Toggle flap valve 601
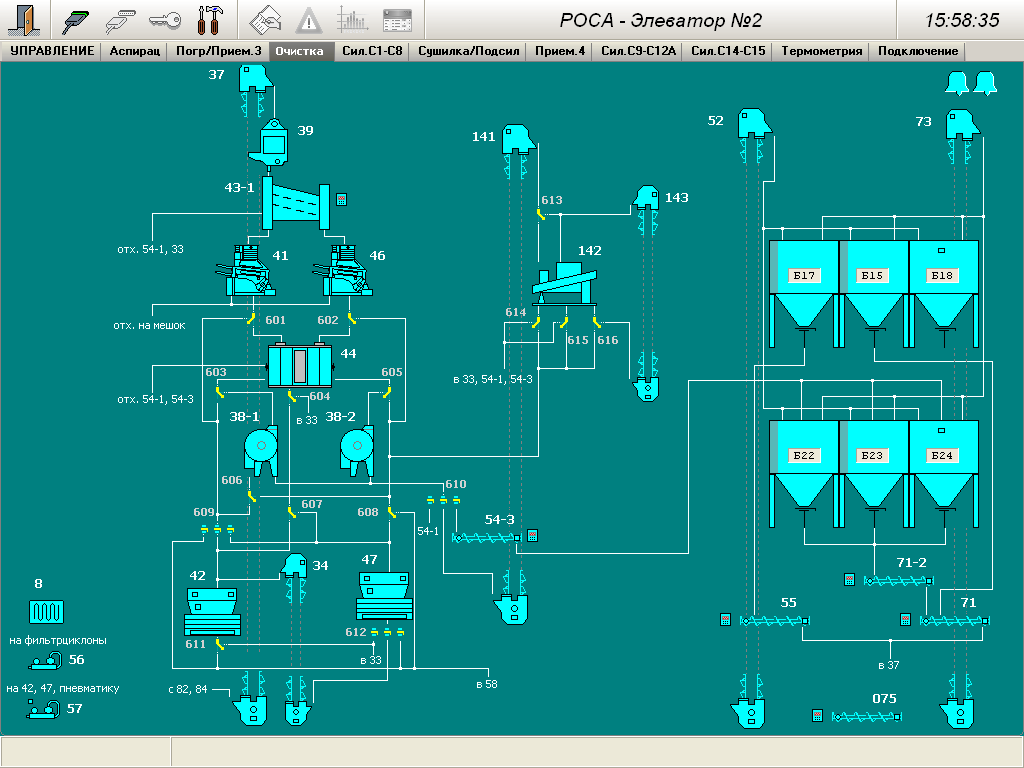 tap(251, 320)
